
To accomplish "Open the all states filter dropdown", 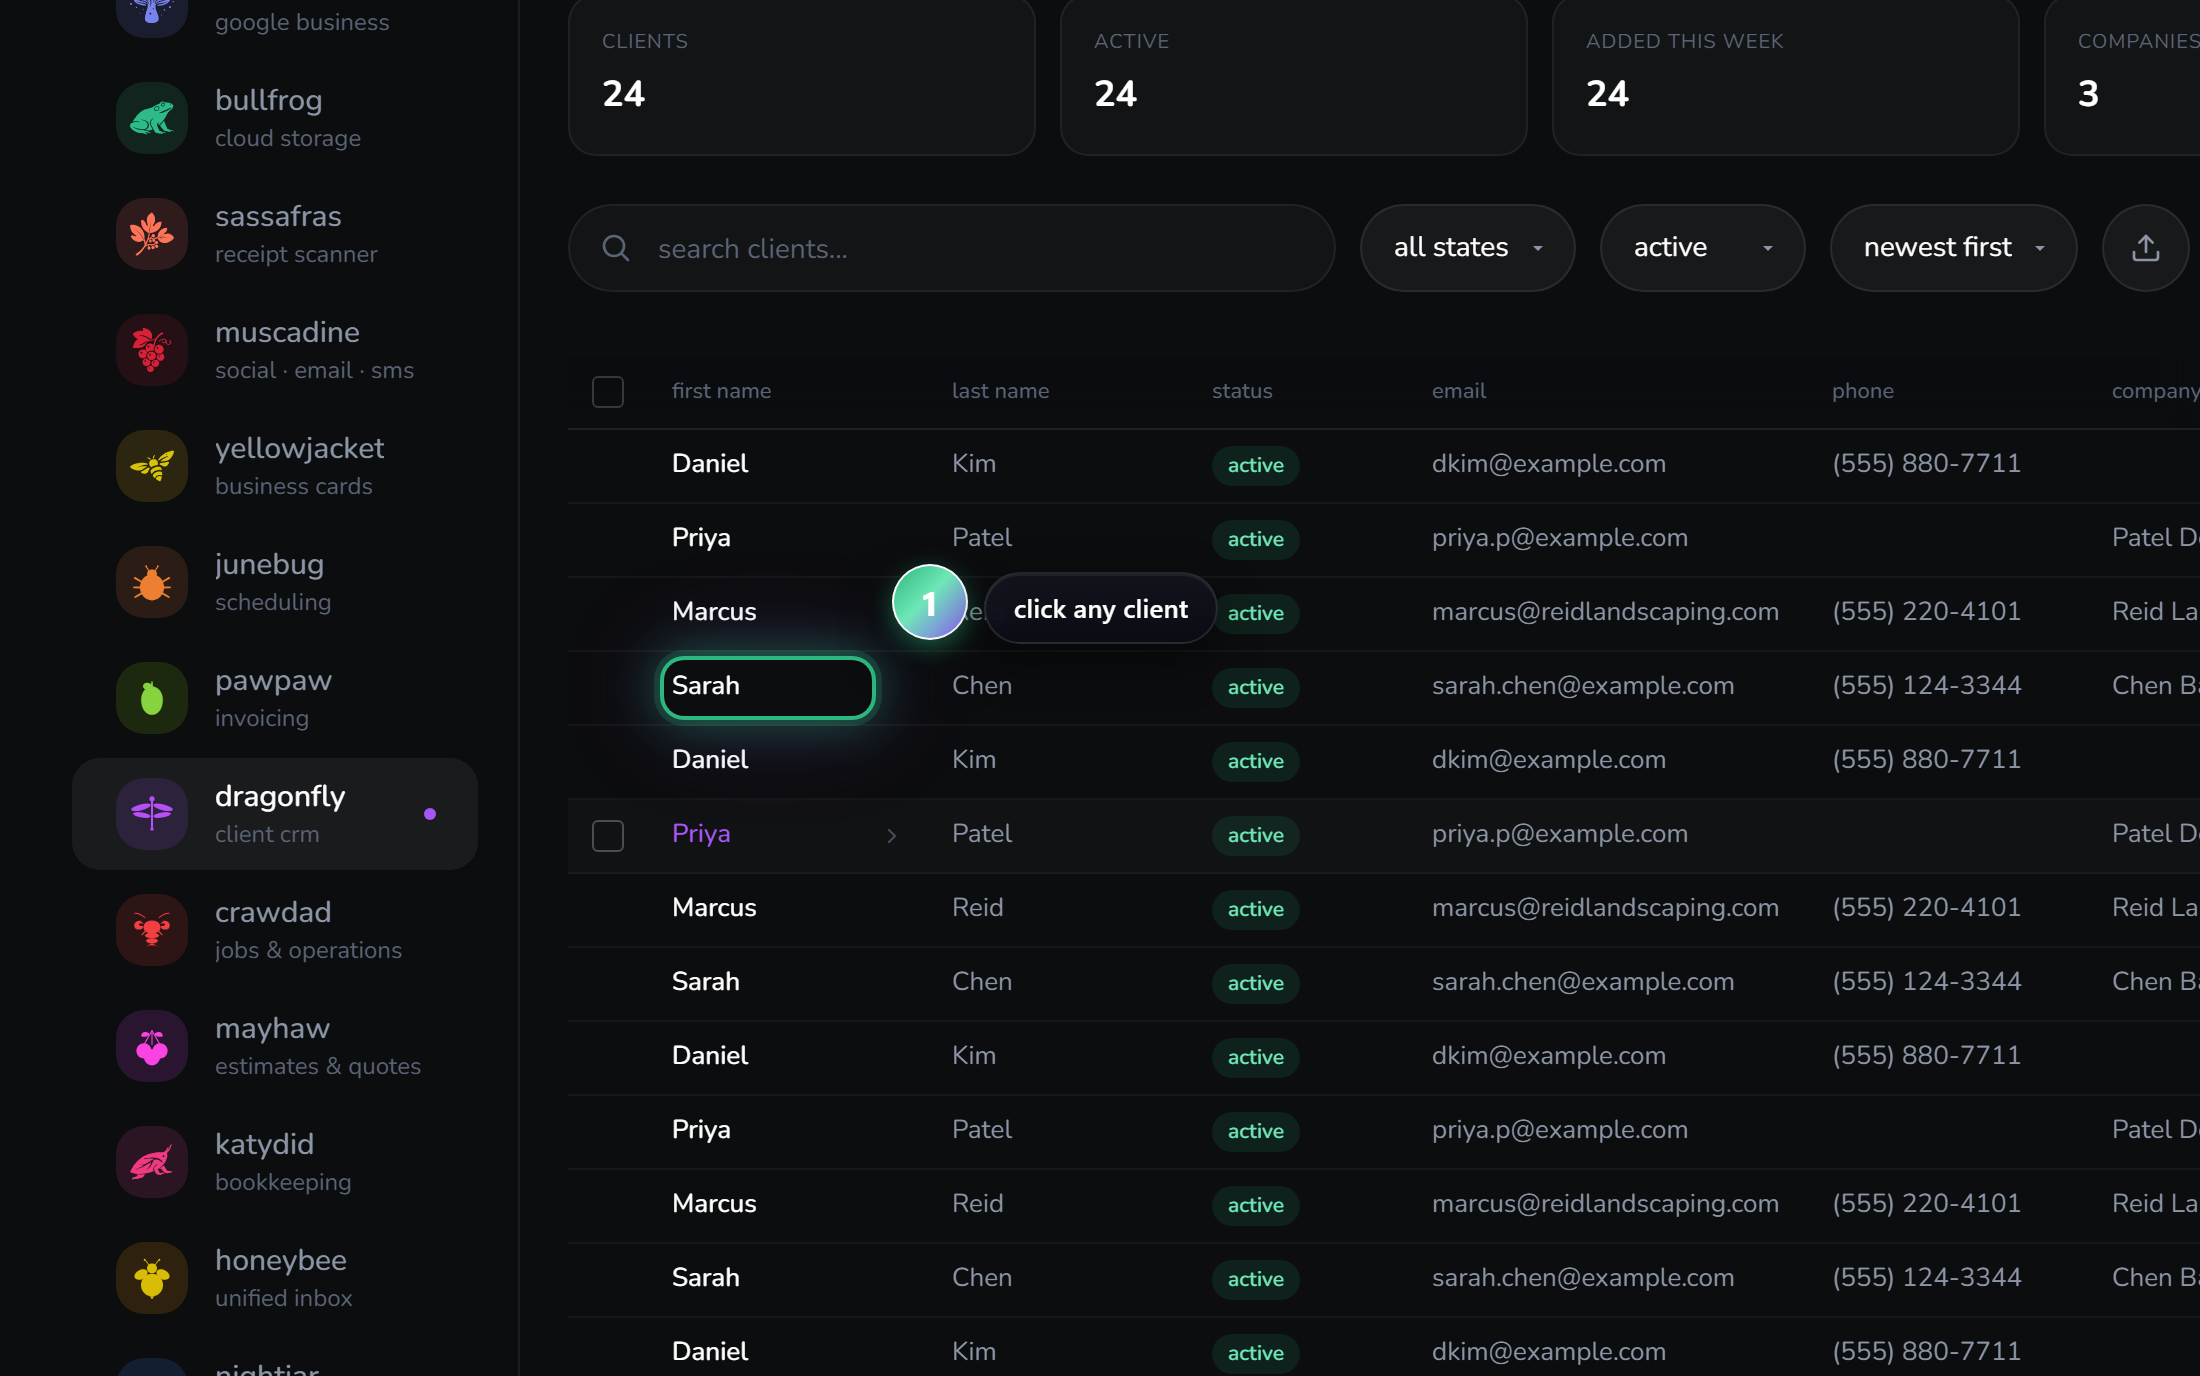I will point(1468,248).
